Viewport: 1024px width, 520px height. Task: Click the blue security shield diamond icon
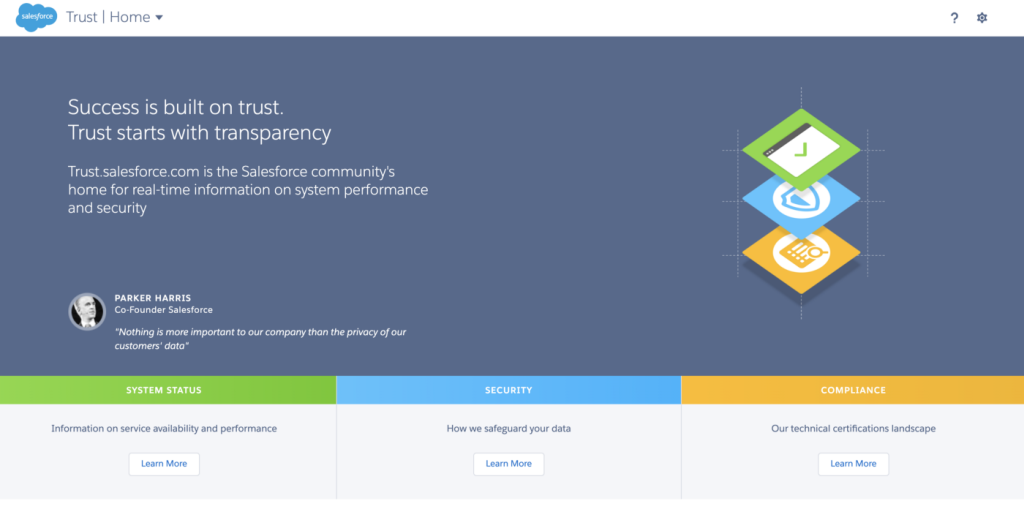(x=801, y=200)
